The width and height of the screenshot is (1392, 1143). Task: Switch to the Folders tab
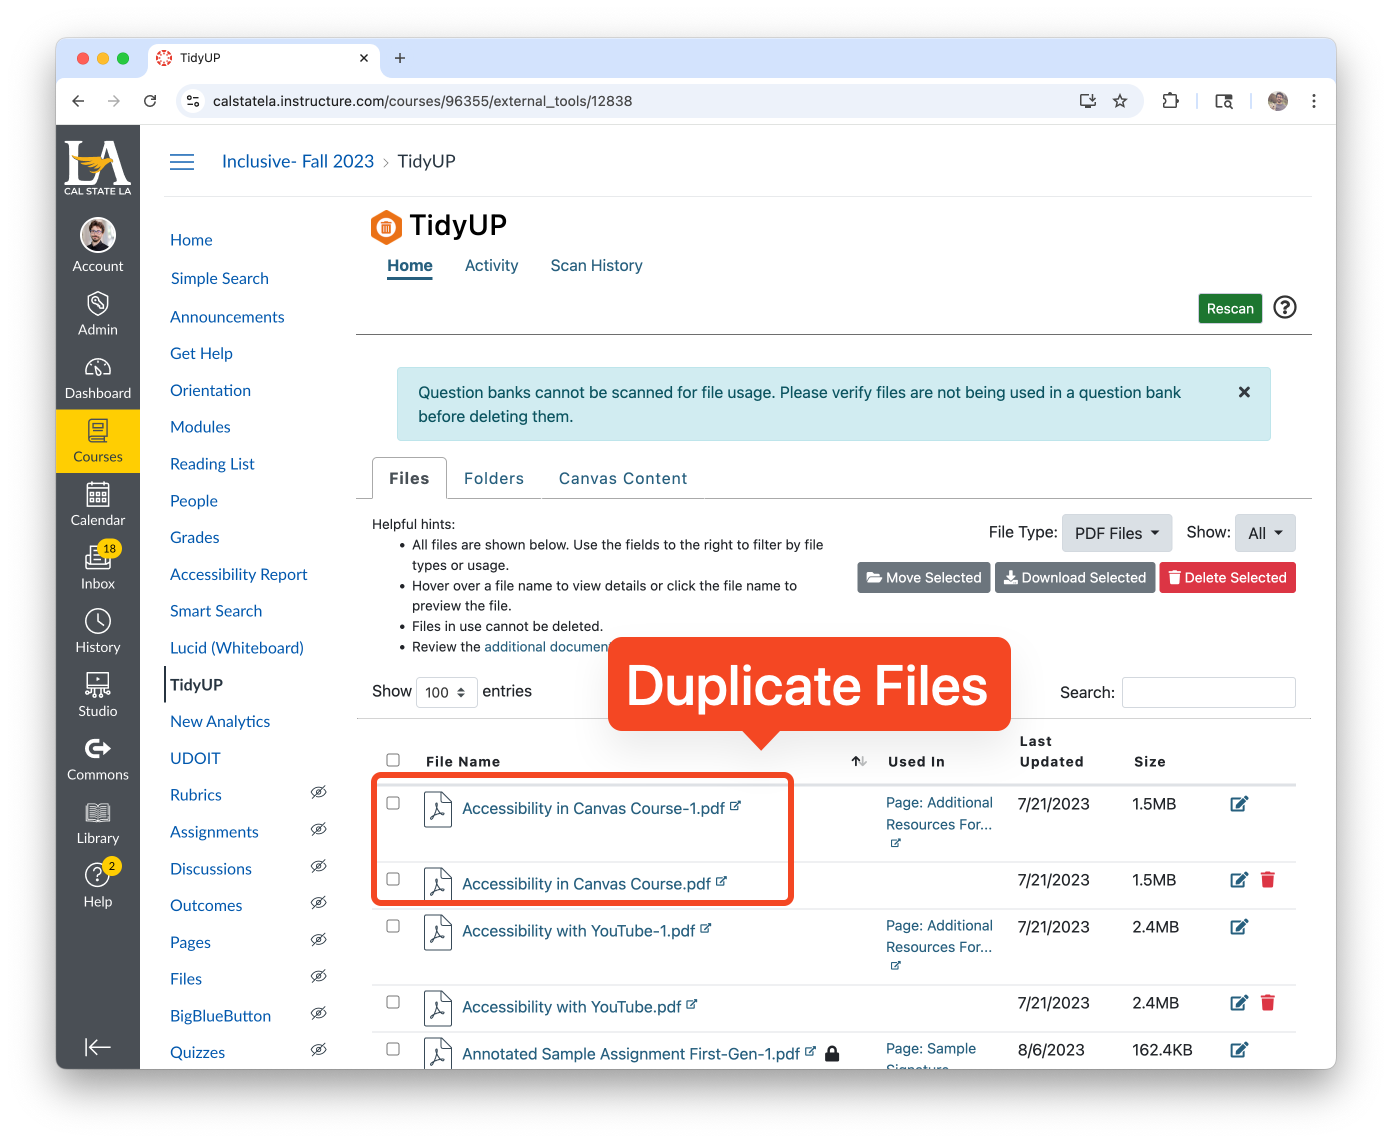(x=494, y=478)
